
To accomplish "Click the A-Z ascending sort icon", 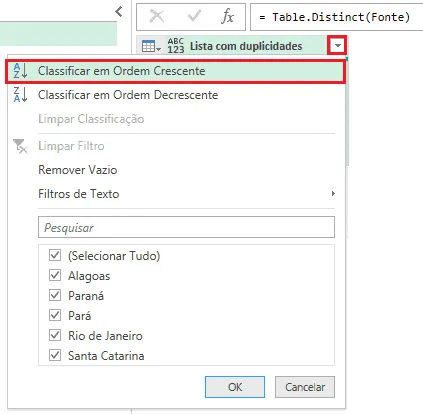I will point(20,71).
